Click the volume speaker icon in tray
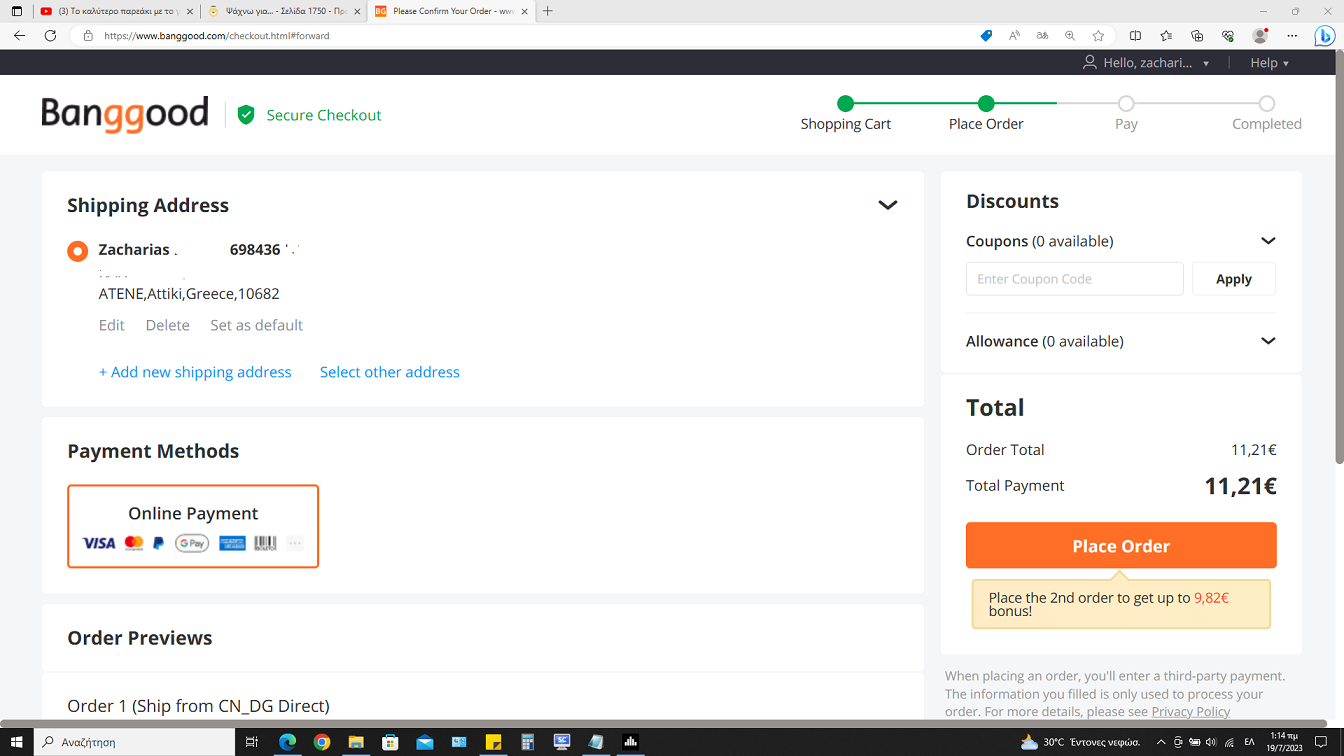Image resolution: width=1344 pixels, height=756 pixels. pyautogui.click(x=1211, y=742)
